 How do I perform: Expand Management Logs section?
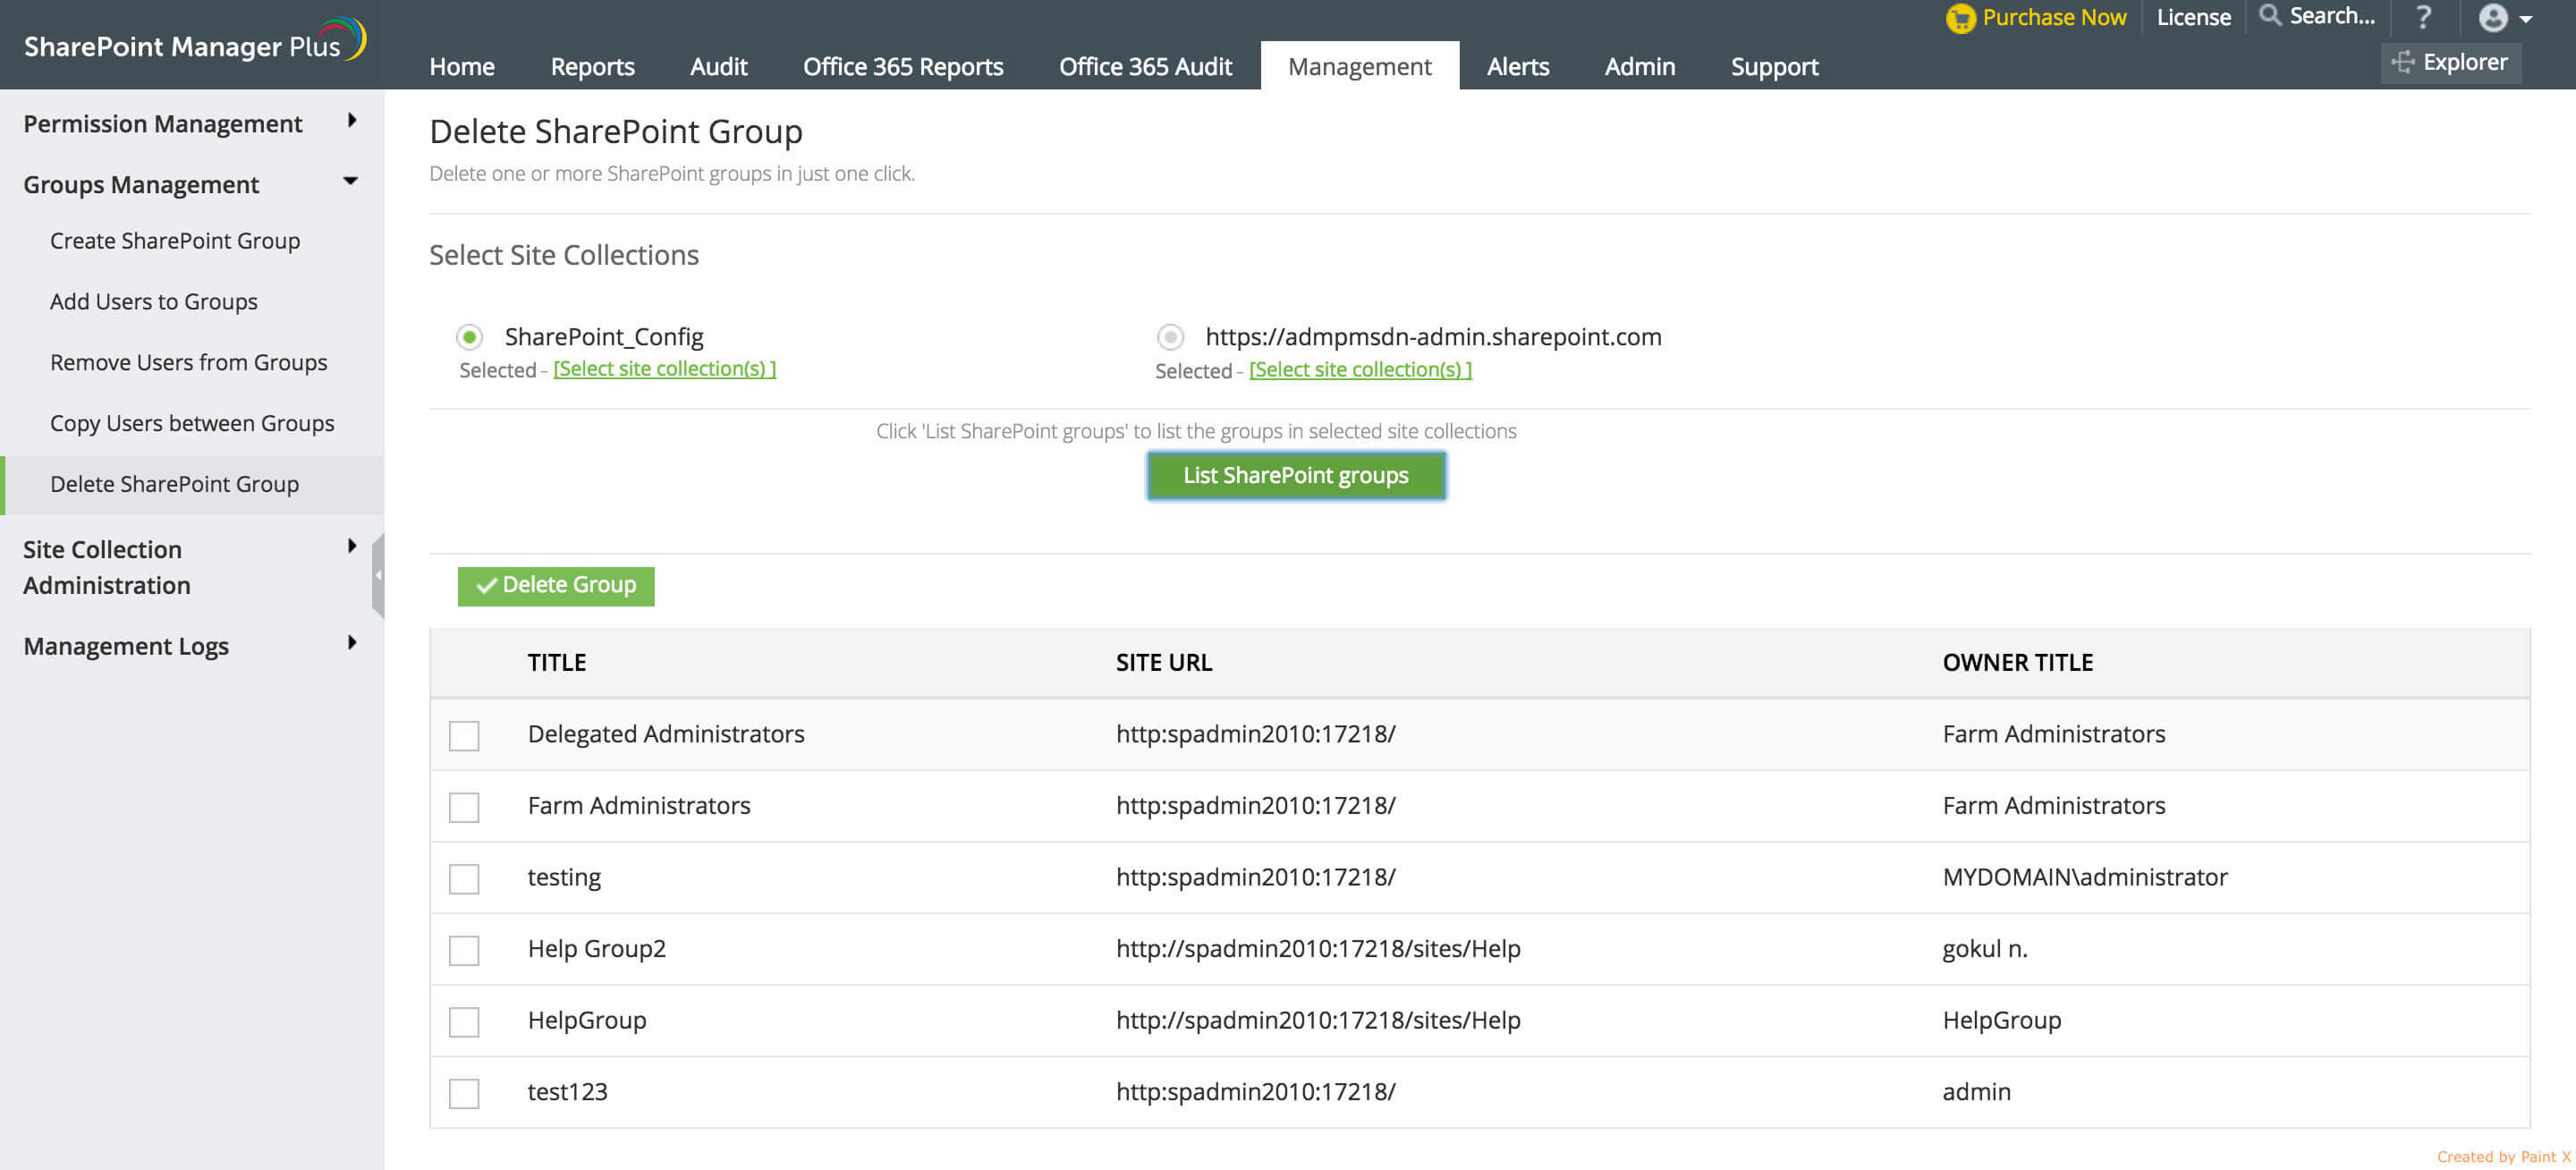coord(351,643)
